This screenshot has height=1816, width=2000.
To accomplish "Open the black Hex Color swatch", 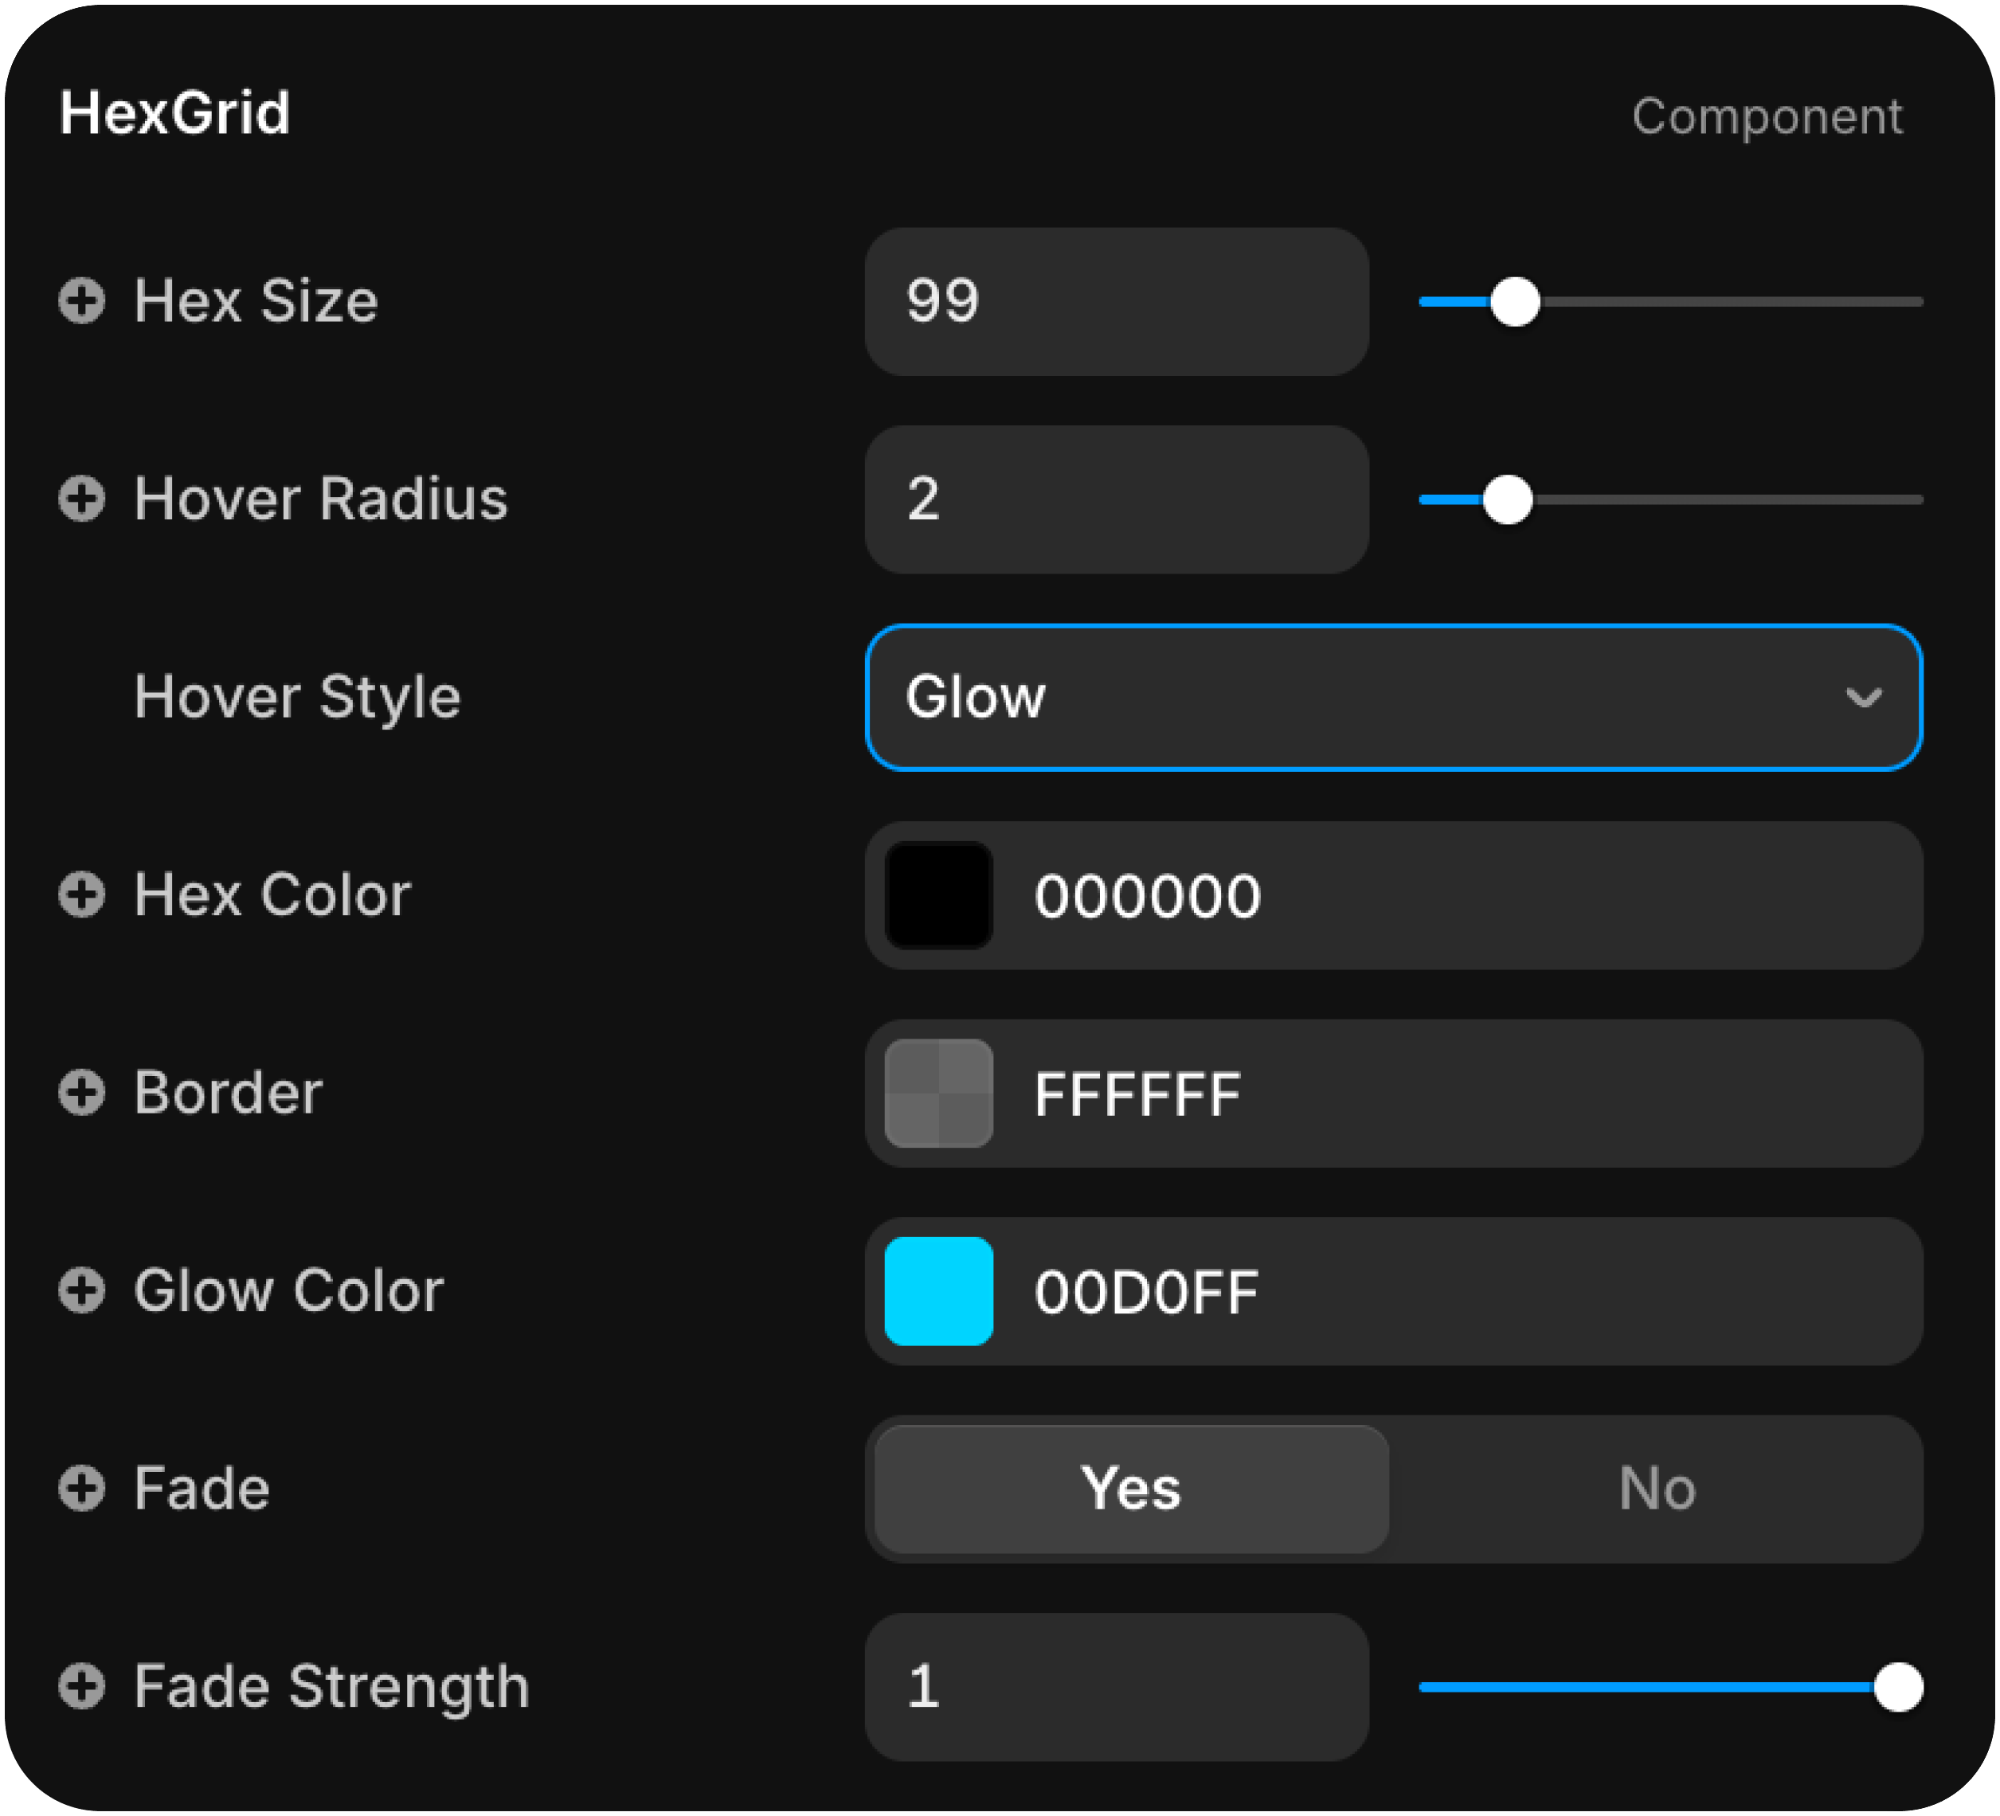I will click(x=938, y=895).
